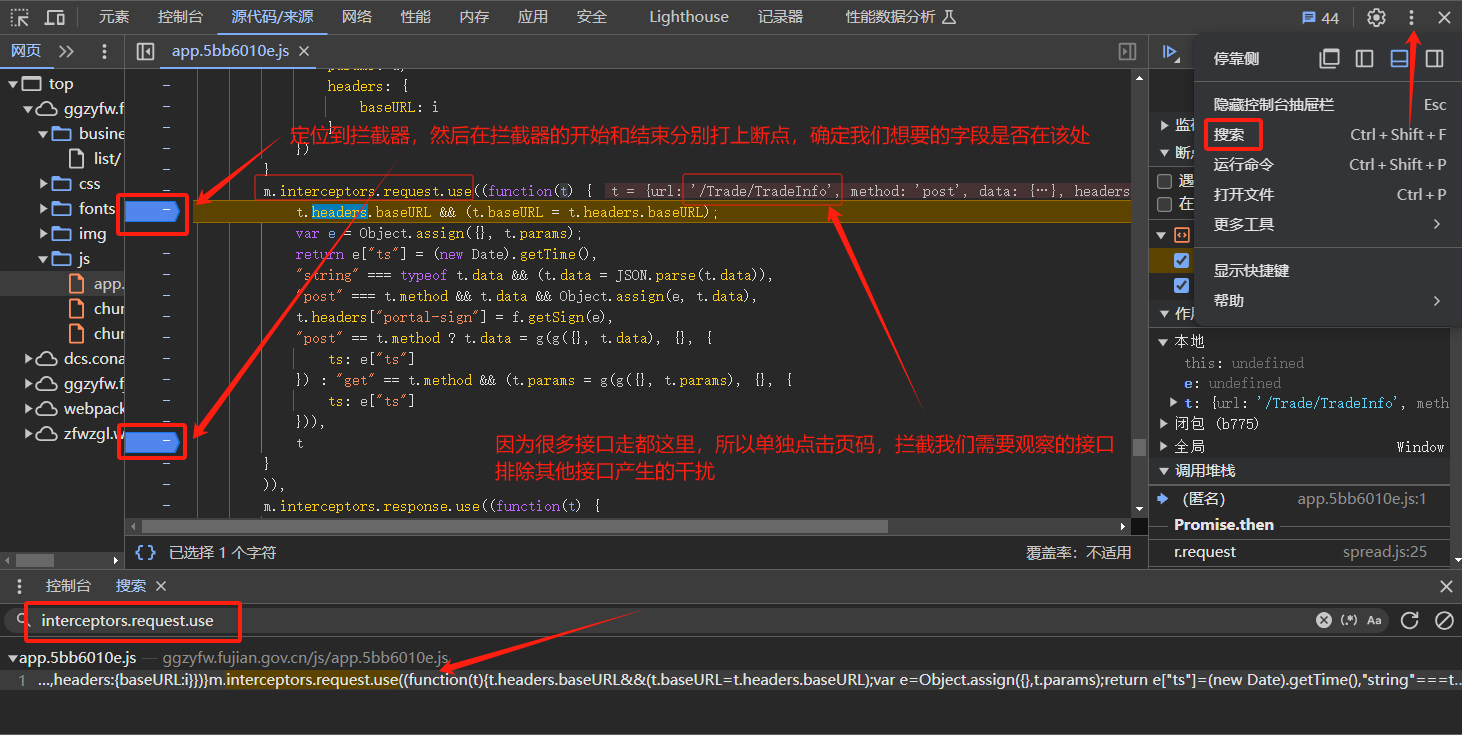The height and width of the screenshot is (735, 1462).
Task: Open the 44 console messages badge
Action: (x=1320, y=17)
